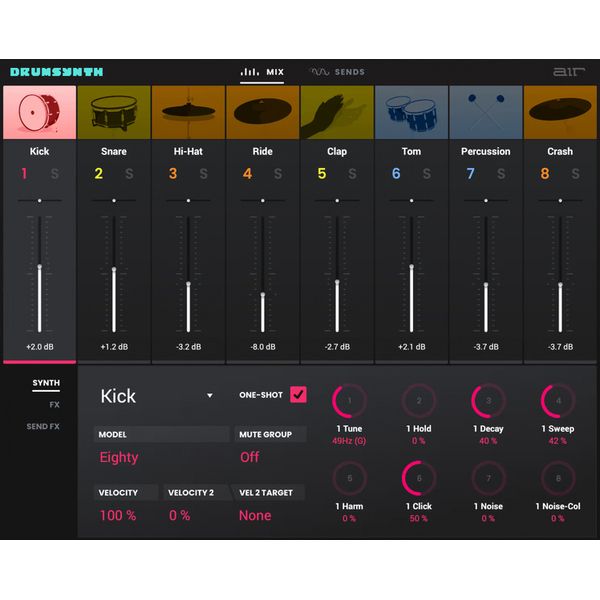Click the 1 Harm knob

pyautogui.click(x=349, y=478)
